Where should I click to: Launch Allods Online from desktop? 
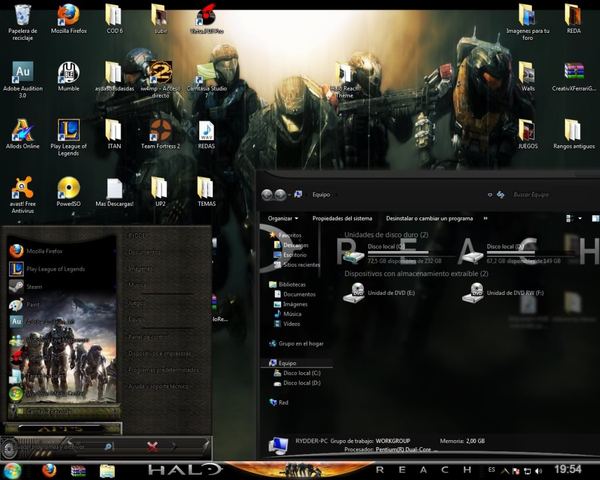point(23,134)
